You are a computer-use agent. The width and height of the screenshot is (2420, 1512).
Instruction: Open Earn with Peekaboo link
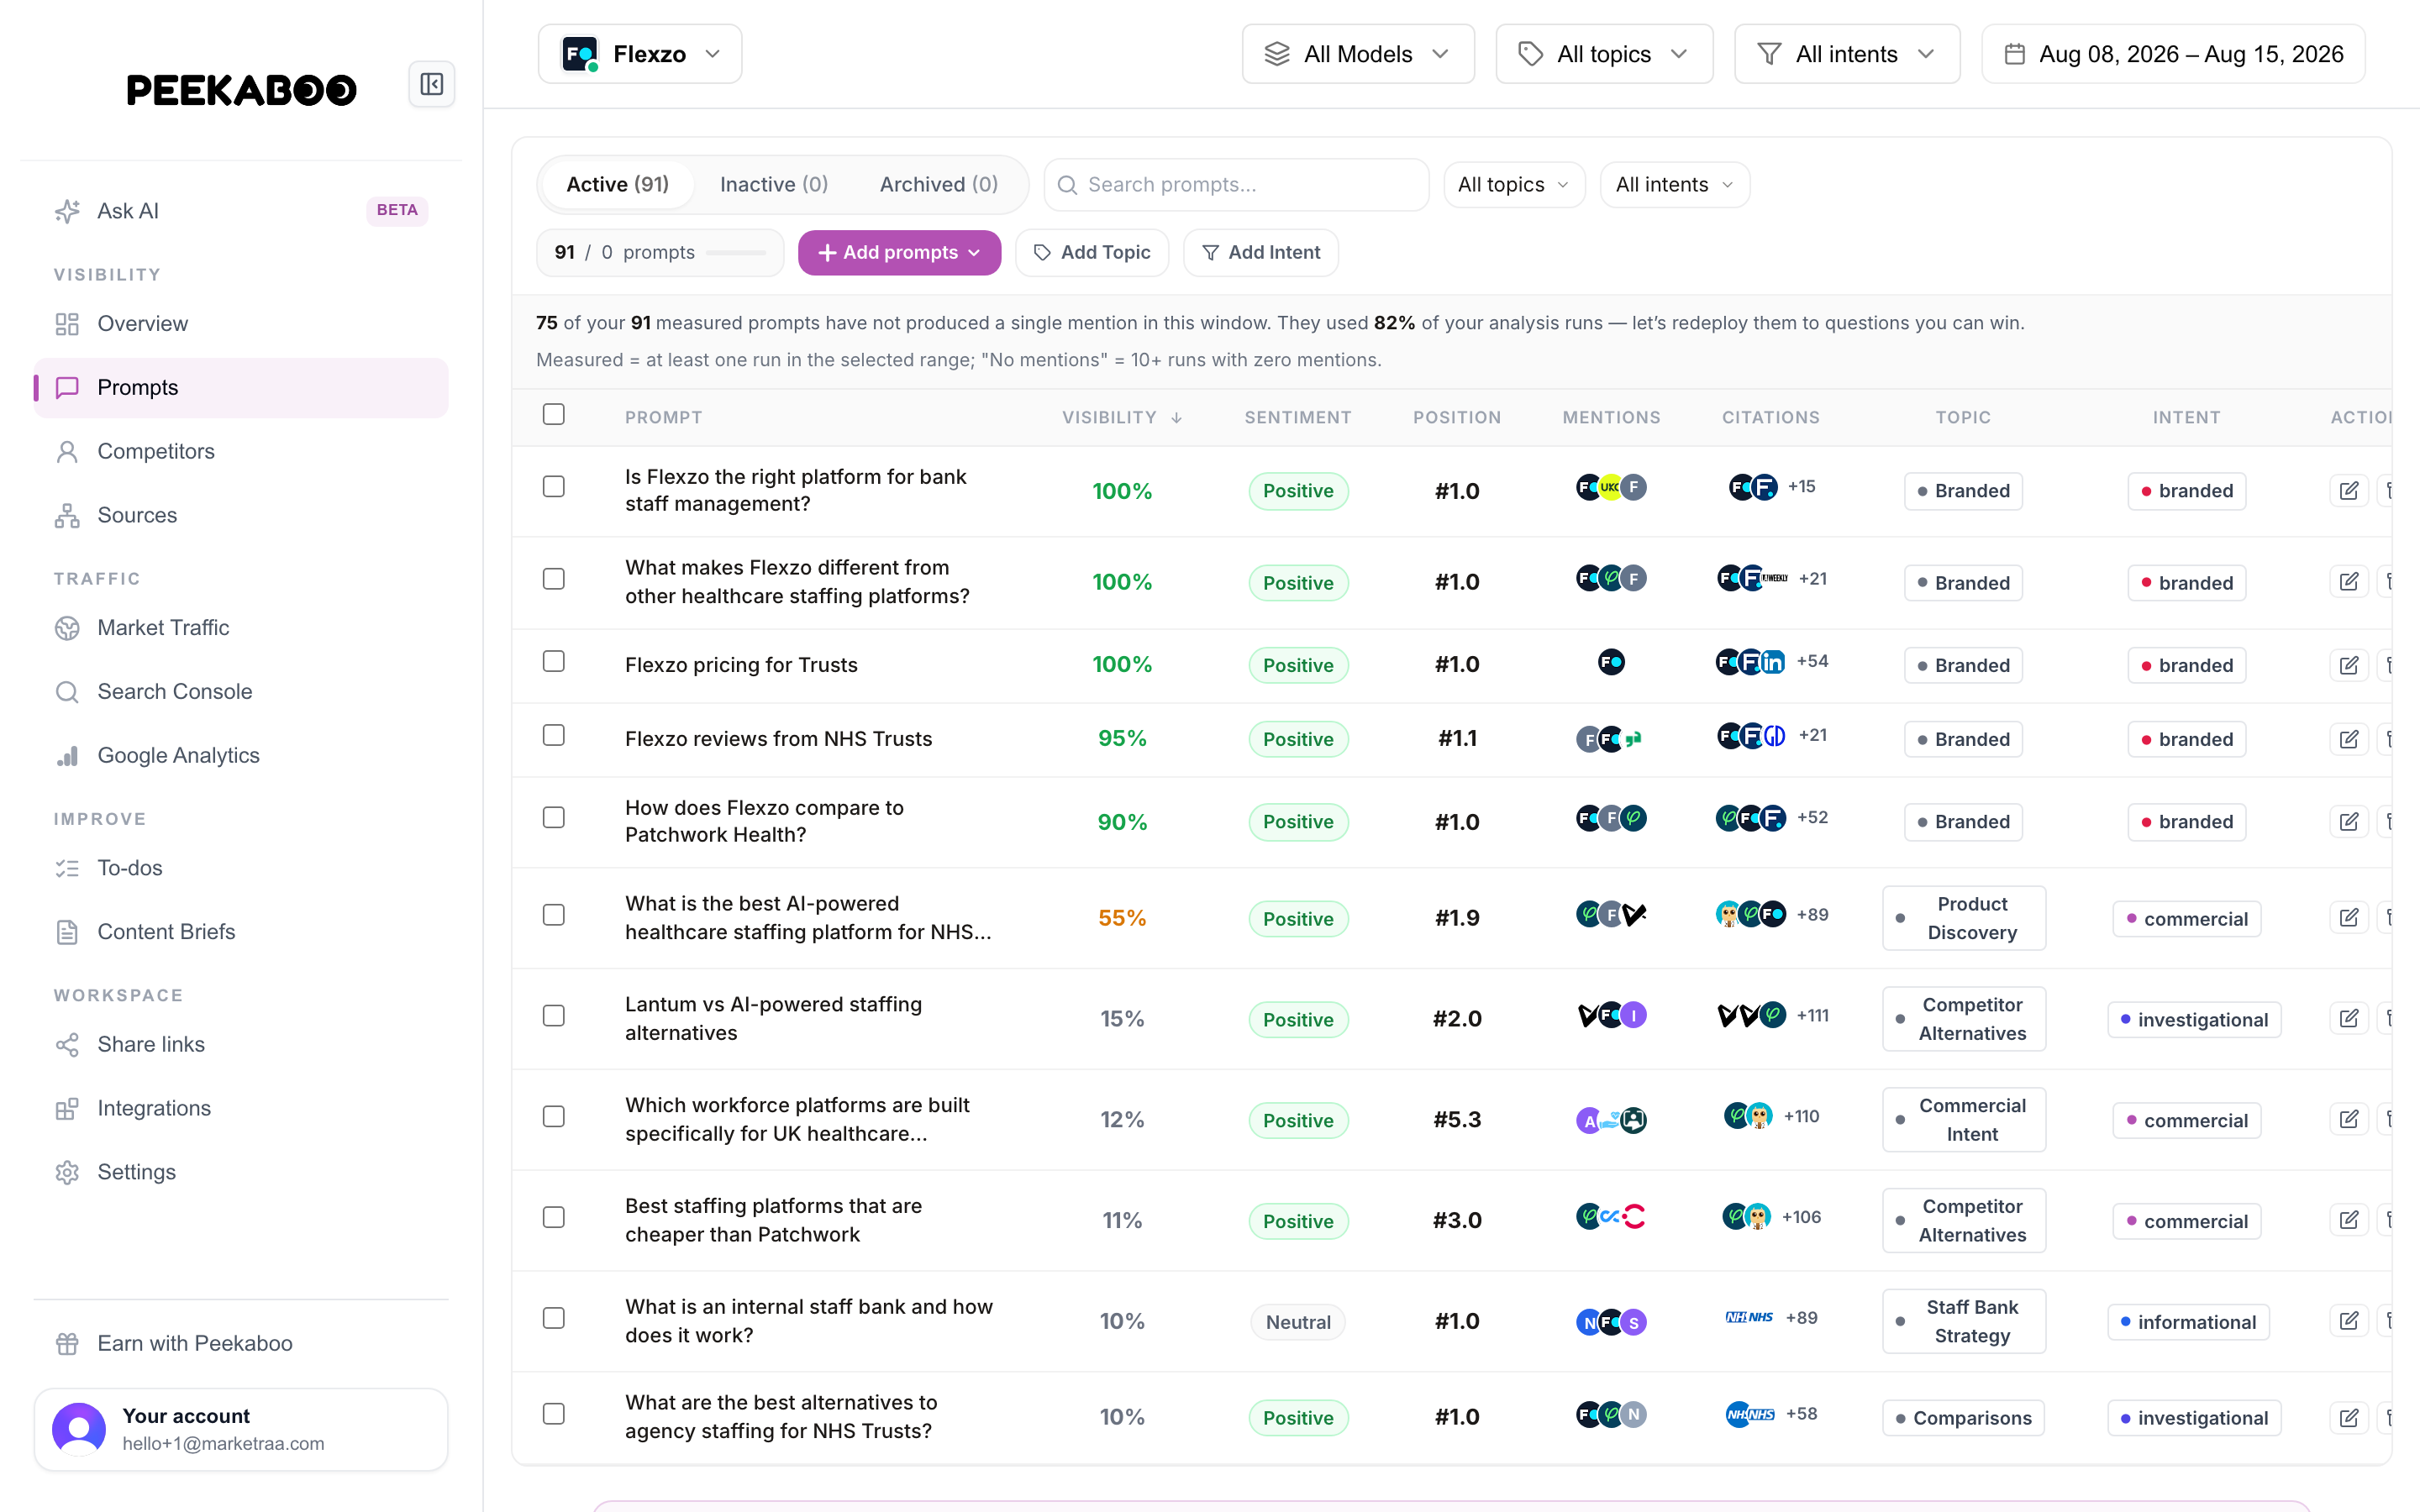pos(241,1344)
